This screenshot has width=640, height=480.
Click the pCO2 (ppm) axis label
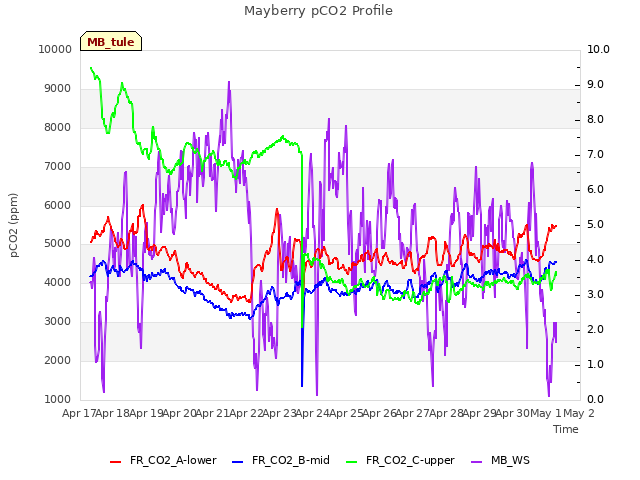(13, 225)
